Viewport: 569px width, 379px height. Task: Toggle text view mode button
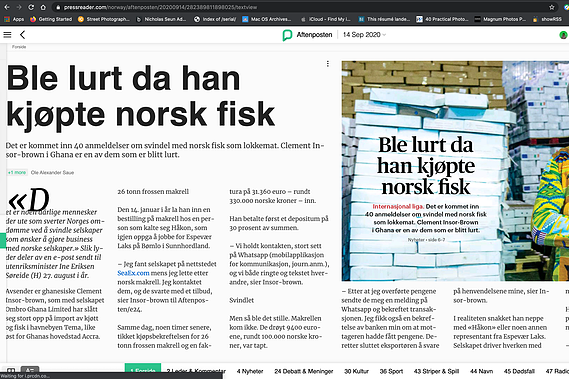[x=30, y=370]
